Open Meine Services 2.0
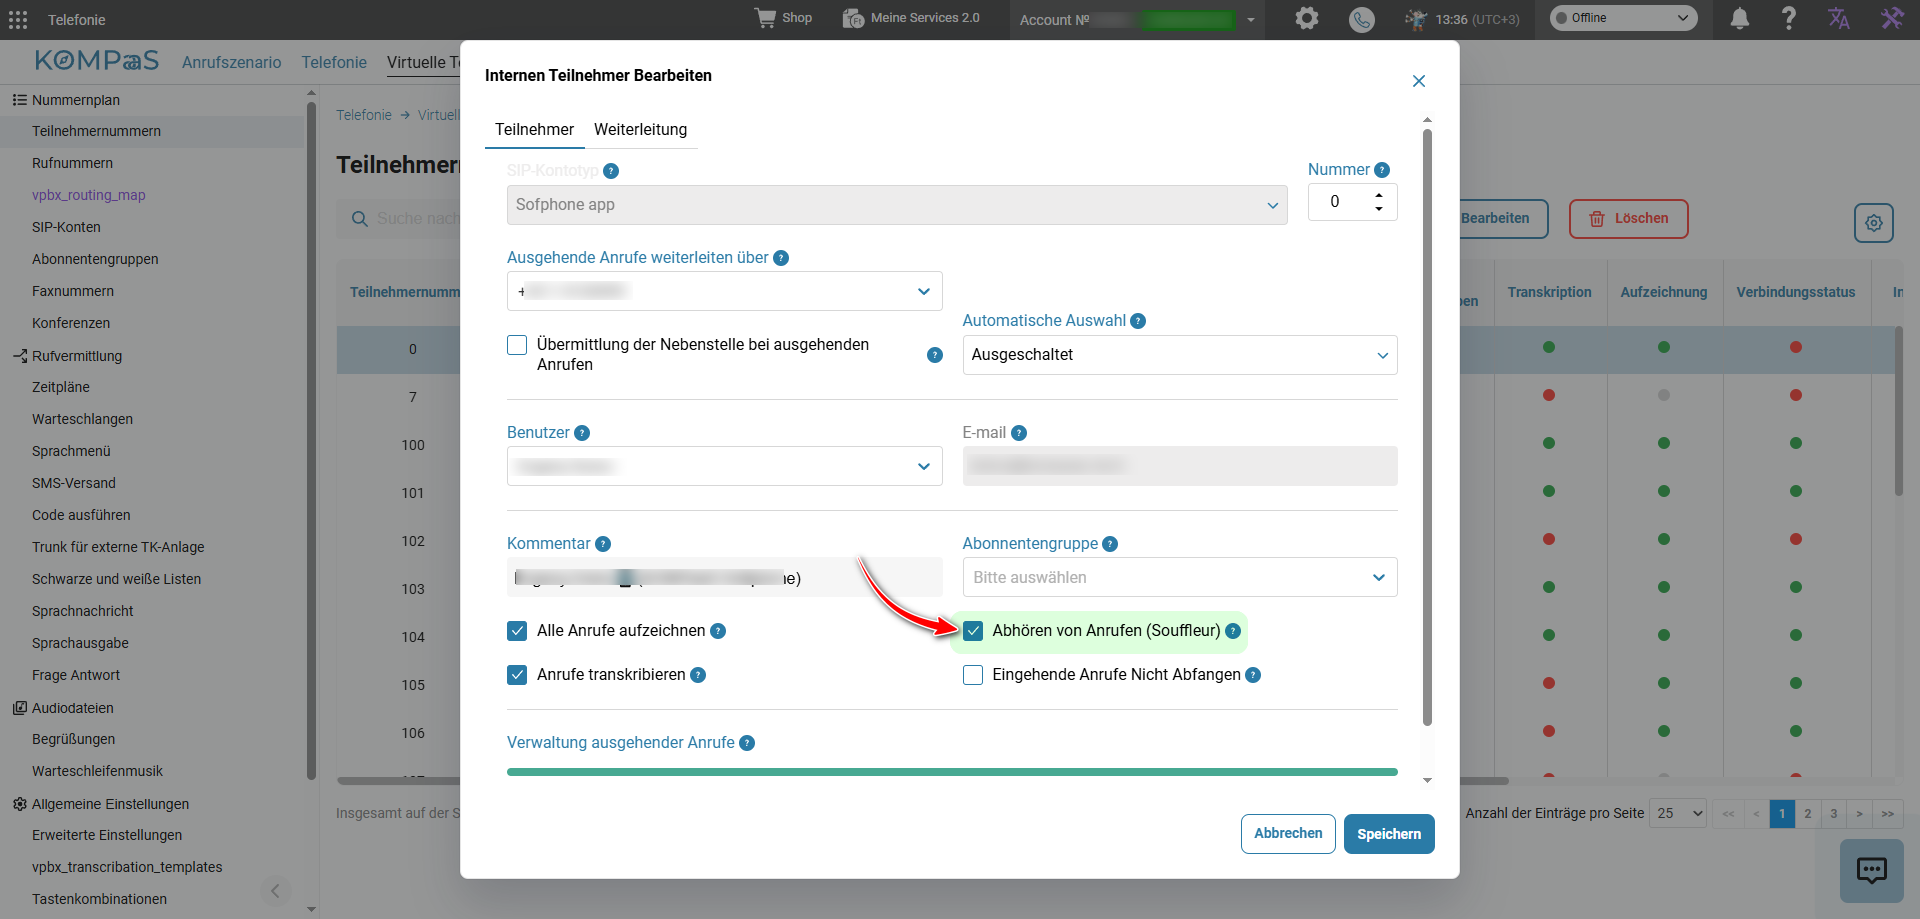1920x919 pixels. point(911,18)
